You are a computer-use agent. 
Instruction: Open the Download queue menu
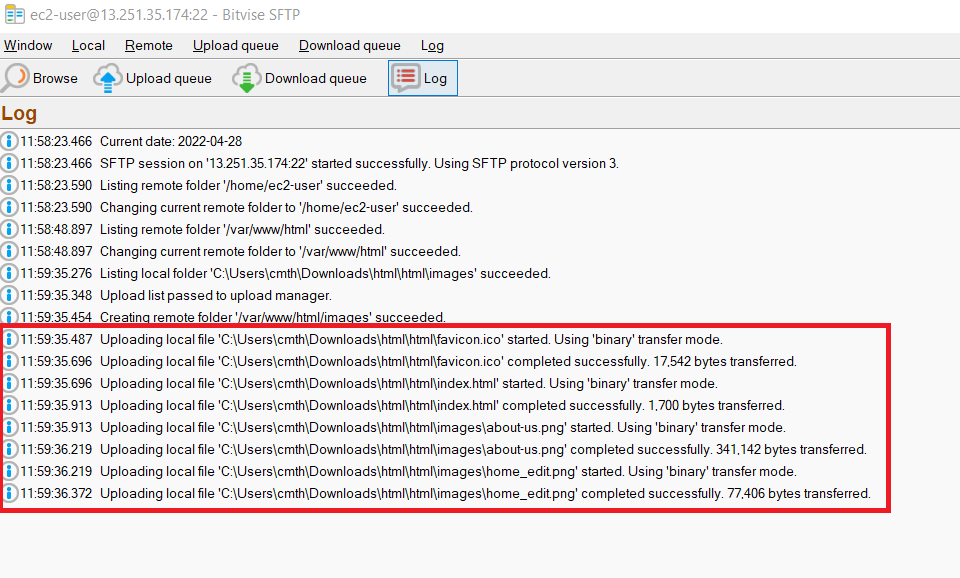tap(349, 45)
